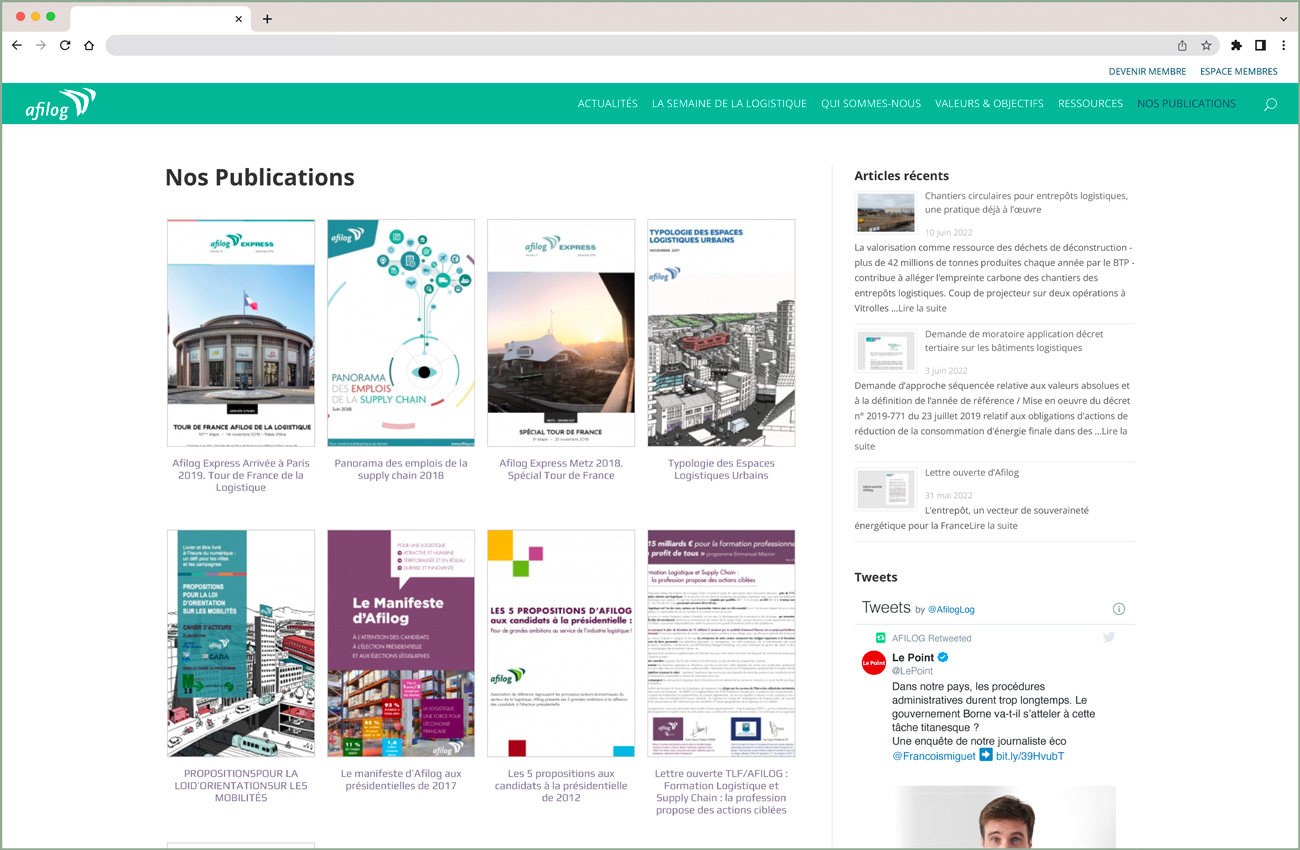
Task: Click the 'AFILOG Retweeted' label
Action: pos(932,638)
